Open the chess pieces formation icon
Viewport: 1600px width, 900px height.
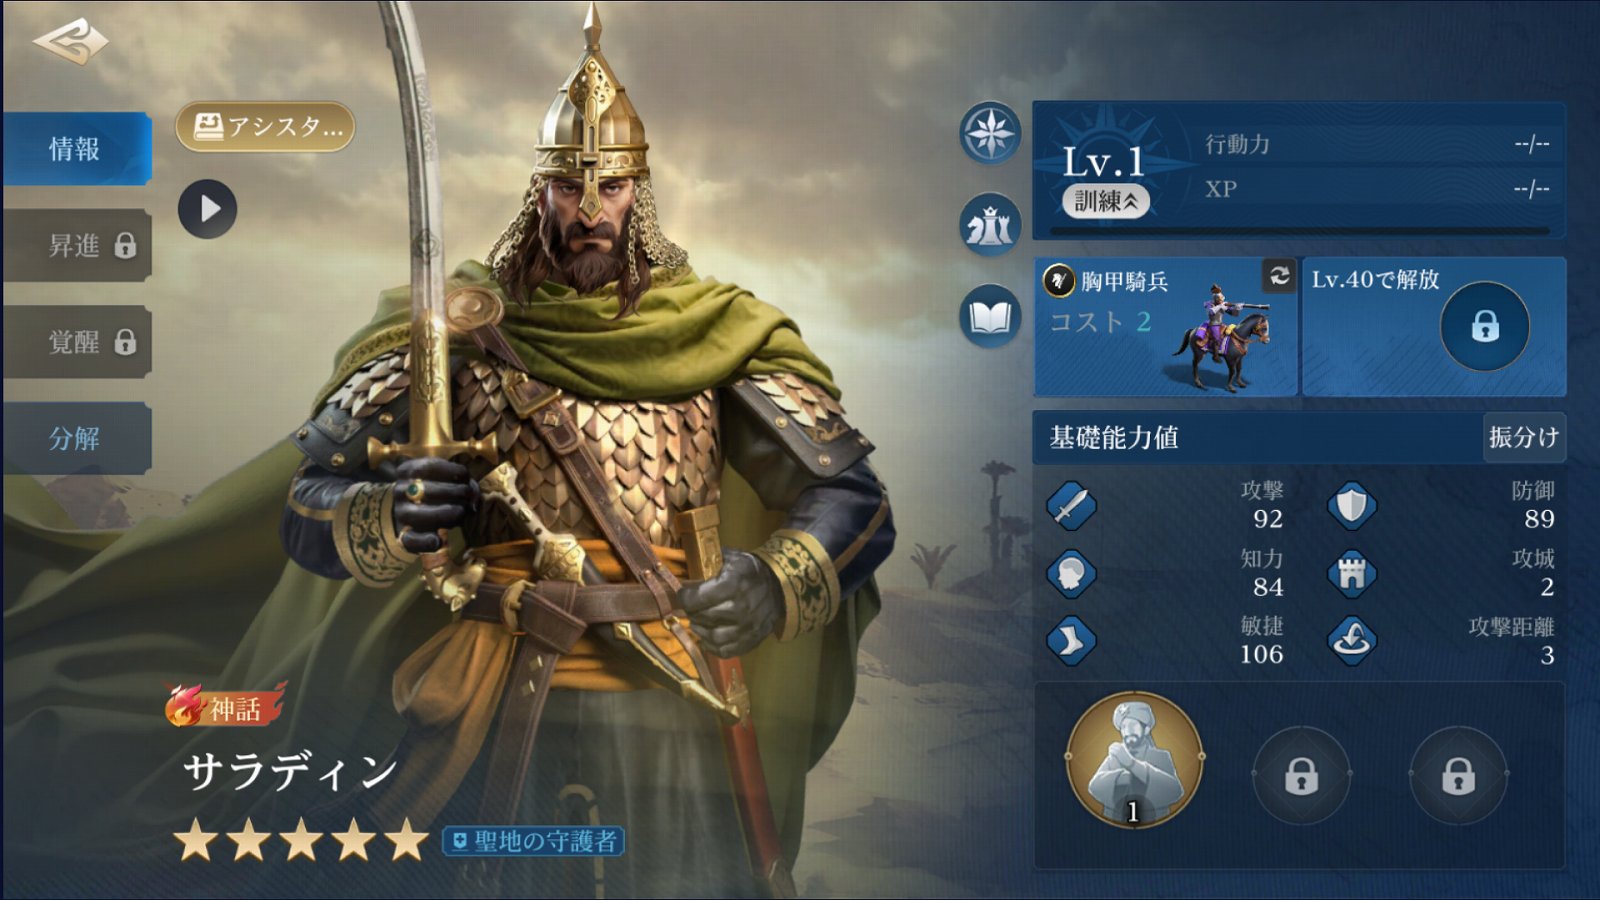pyautogui.click(x=990, y=225)
